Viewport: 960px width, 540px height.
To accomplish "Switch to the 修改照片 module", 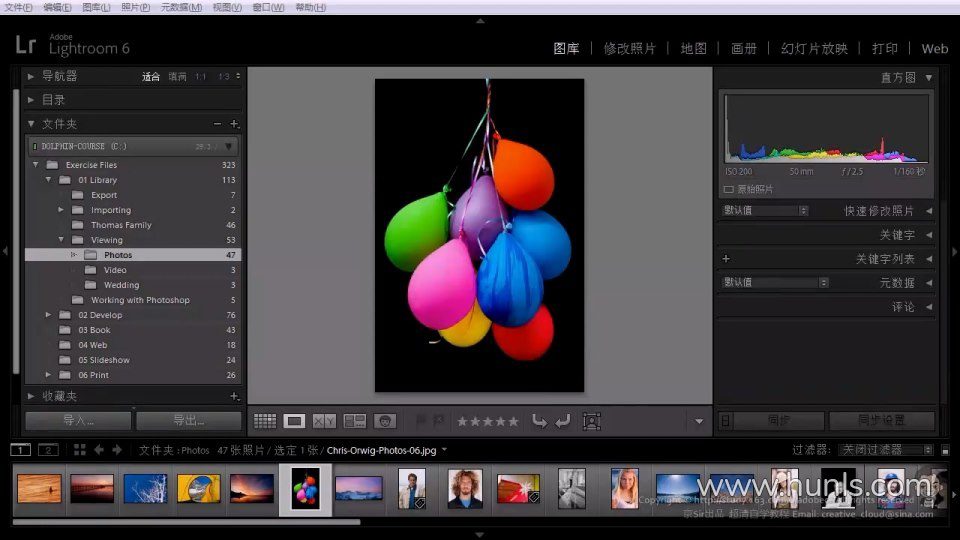I will point(630,48).
